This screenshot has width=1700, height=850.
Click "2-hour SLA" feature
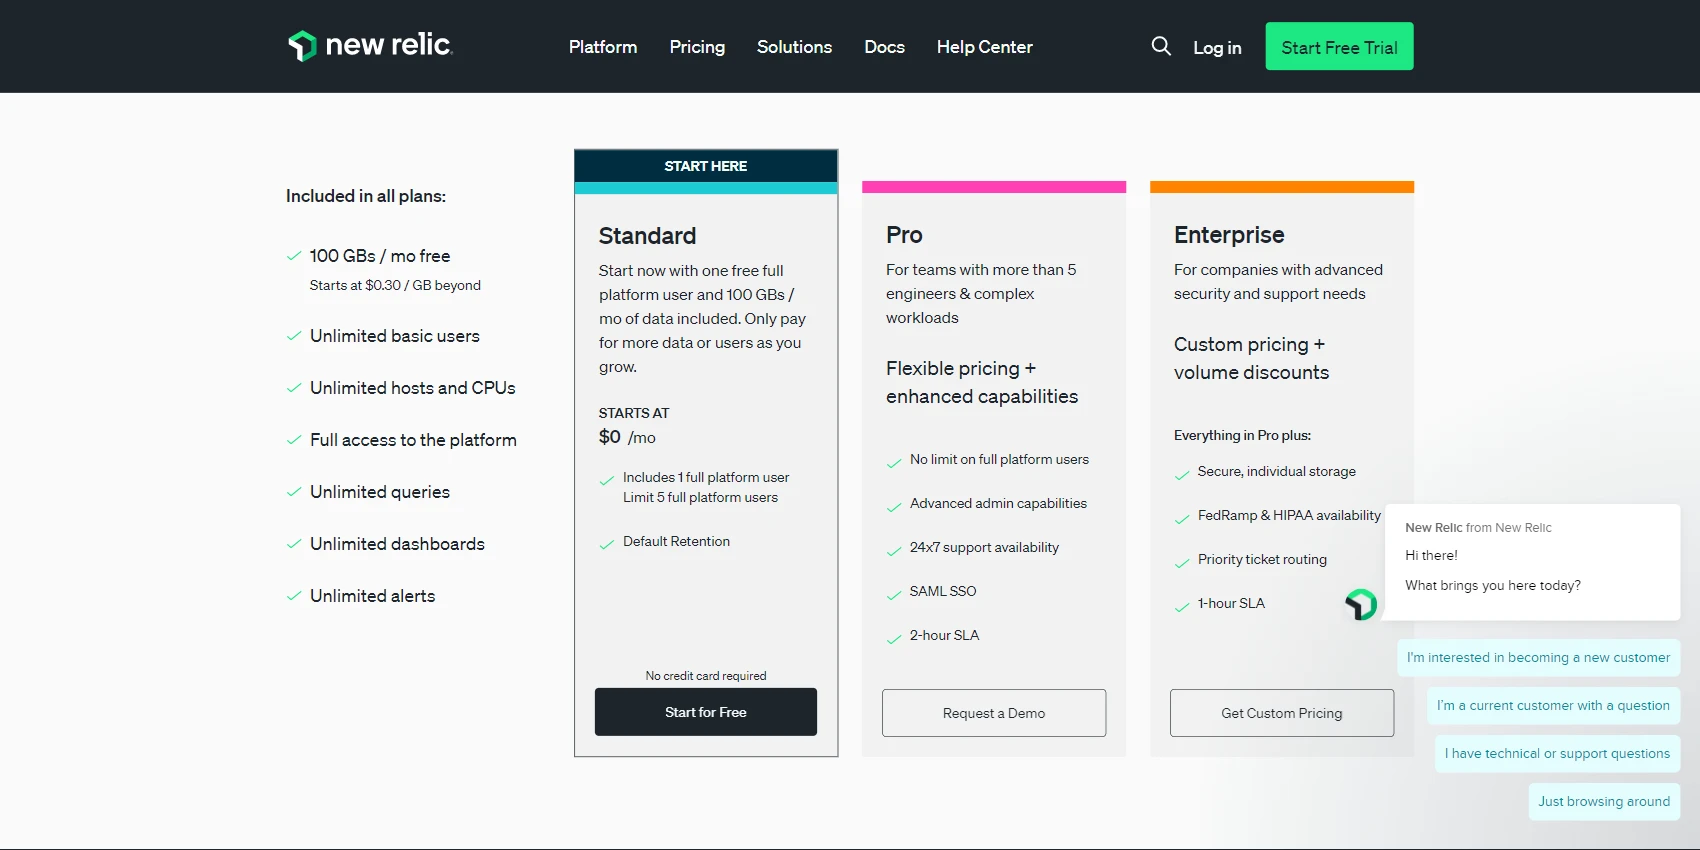click(944, 636)
